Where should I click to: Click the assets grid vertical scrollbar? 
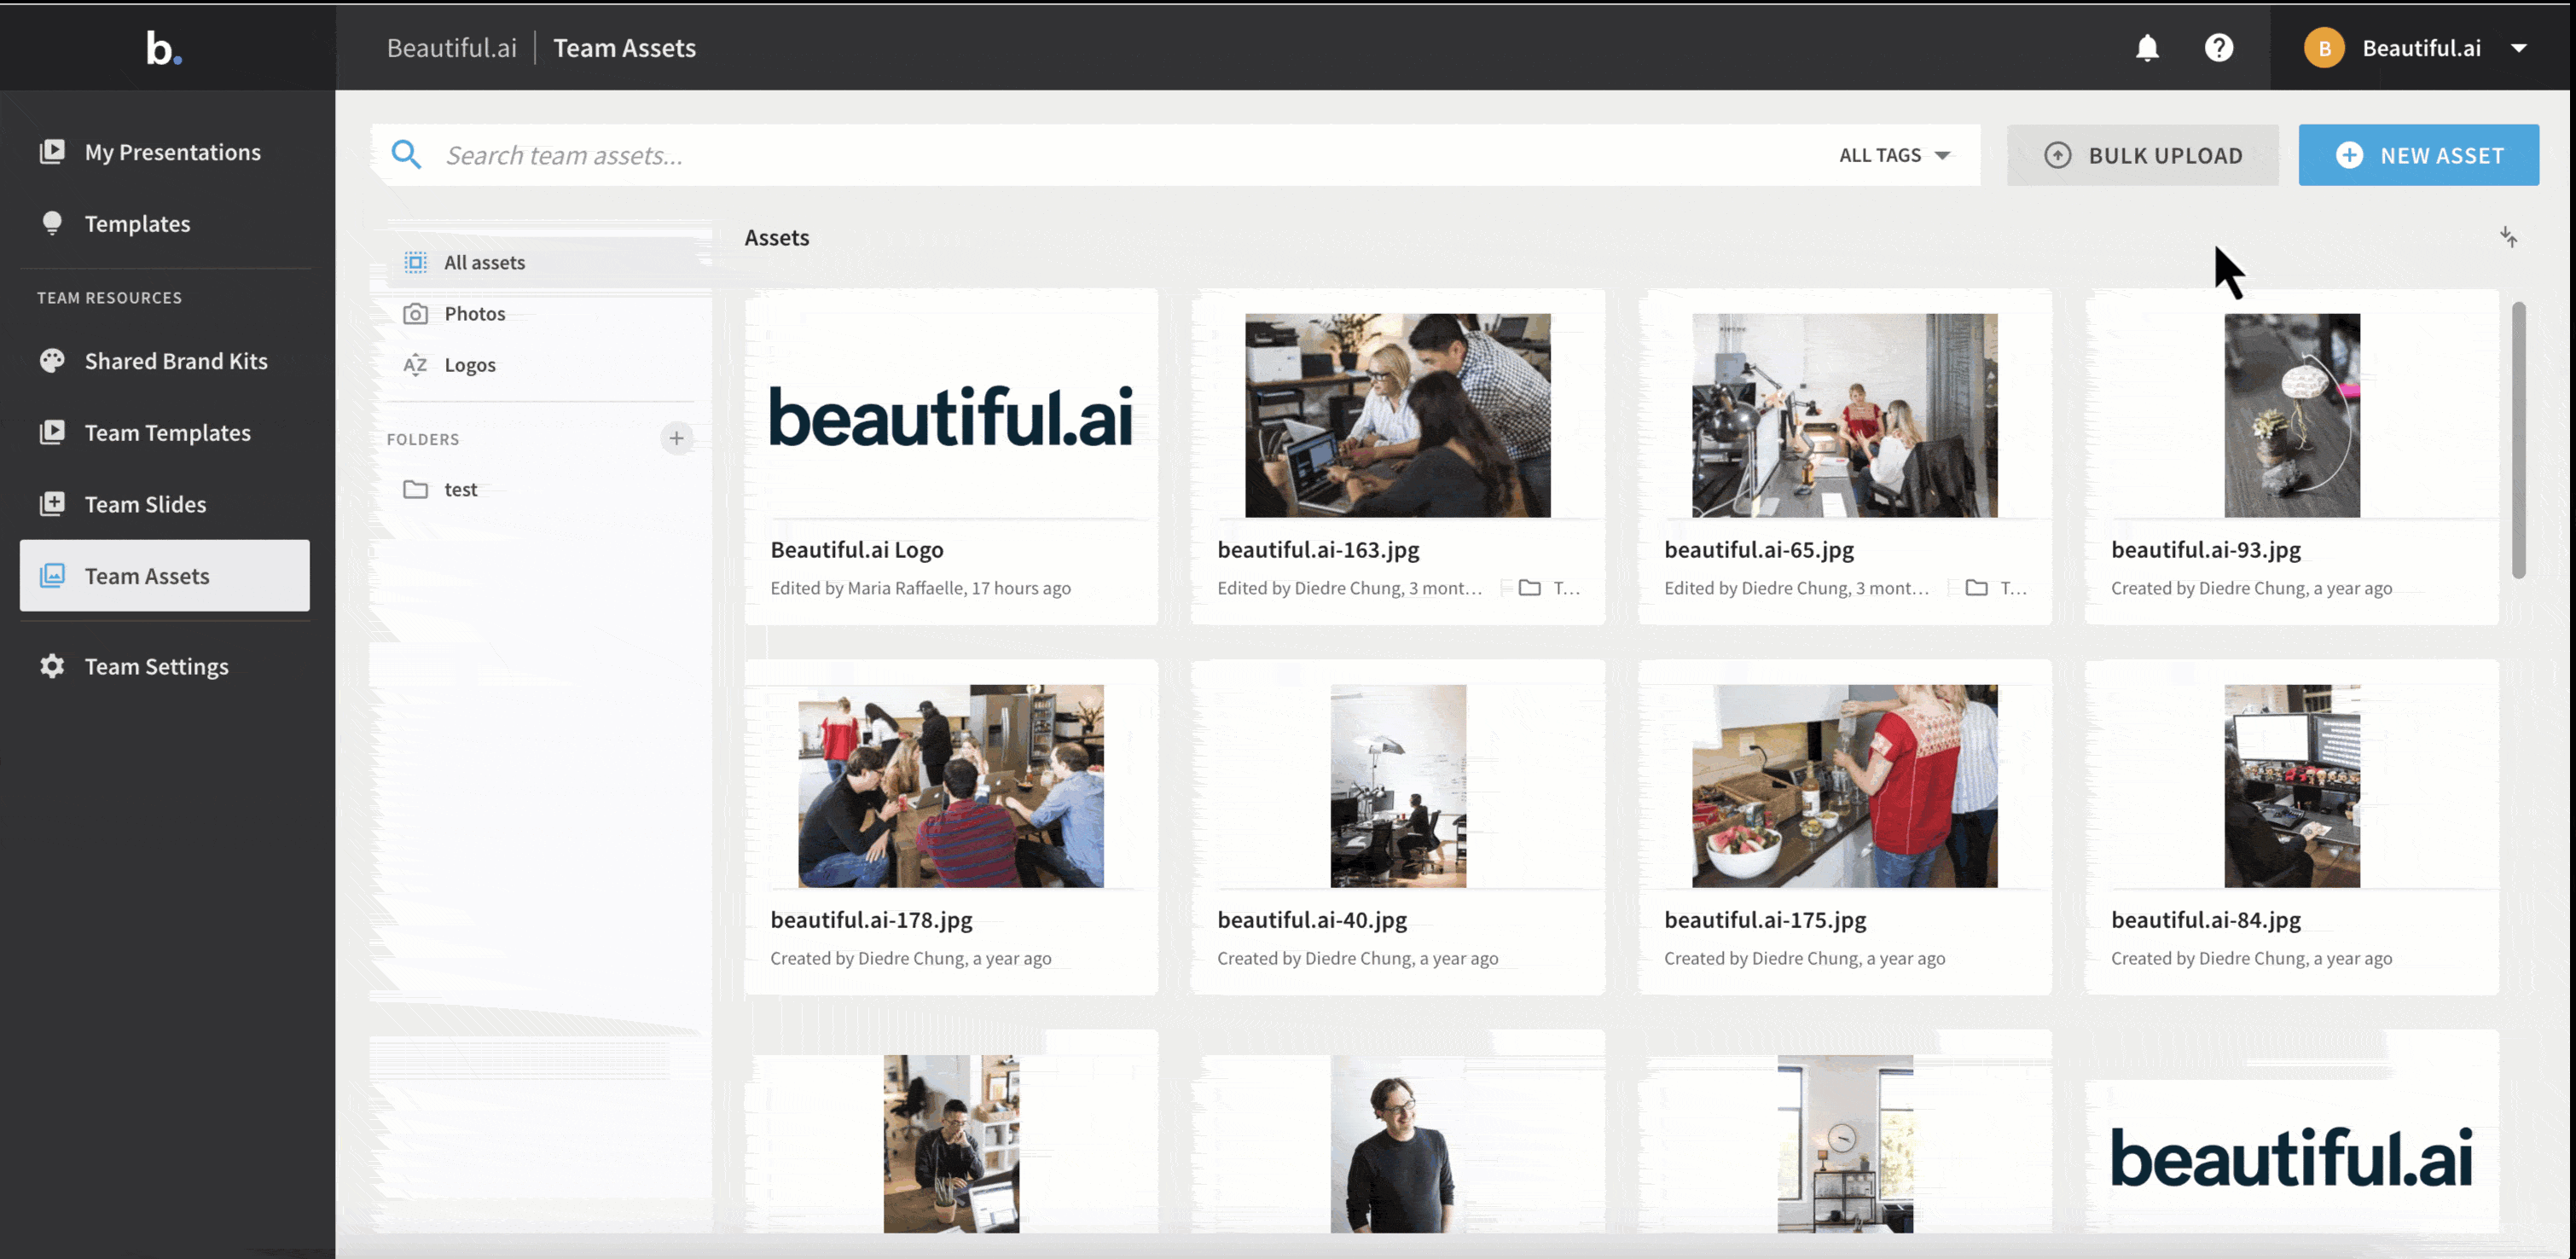pos(2518,440)
